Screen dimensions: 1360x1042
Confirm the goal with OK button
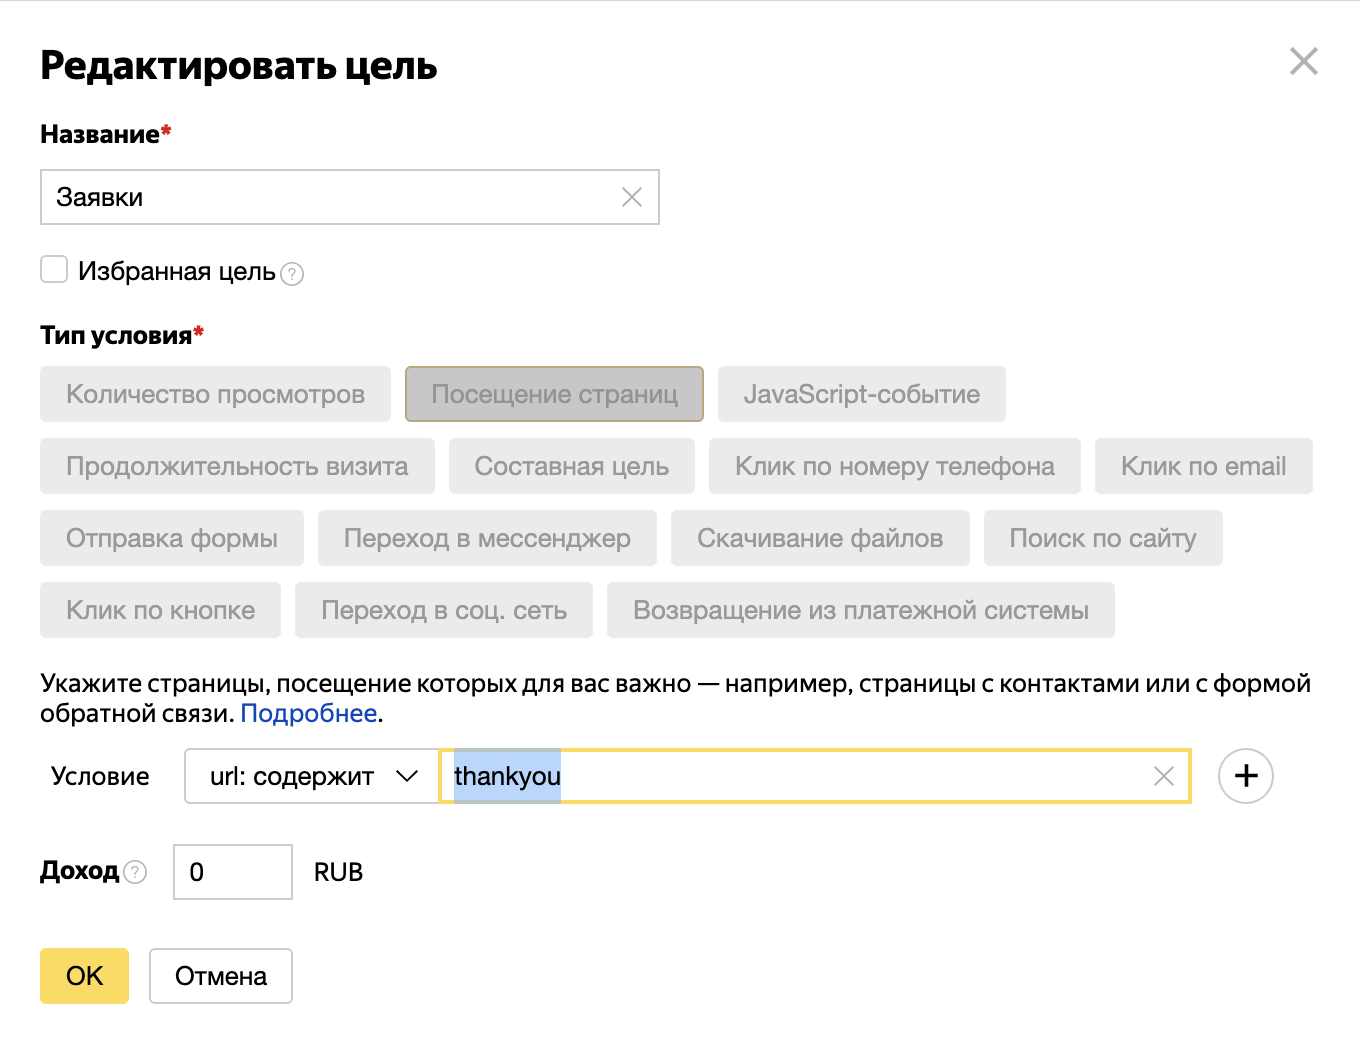click(84, 976)
